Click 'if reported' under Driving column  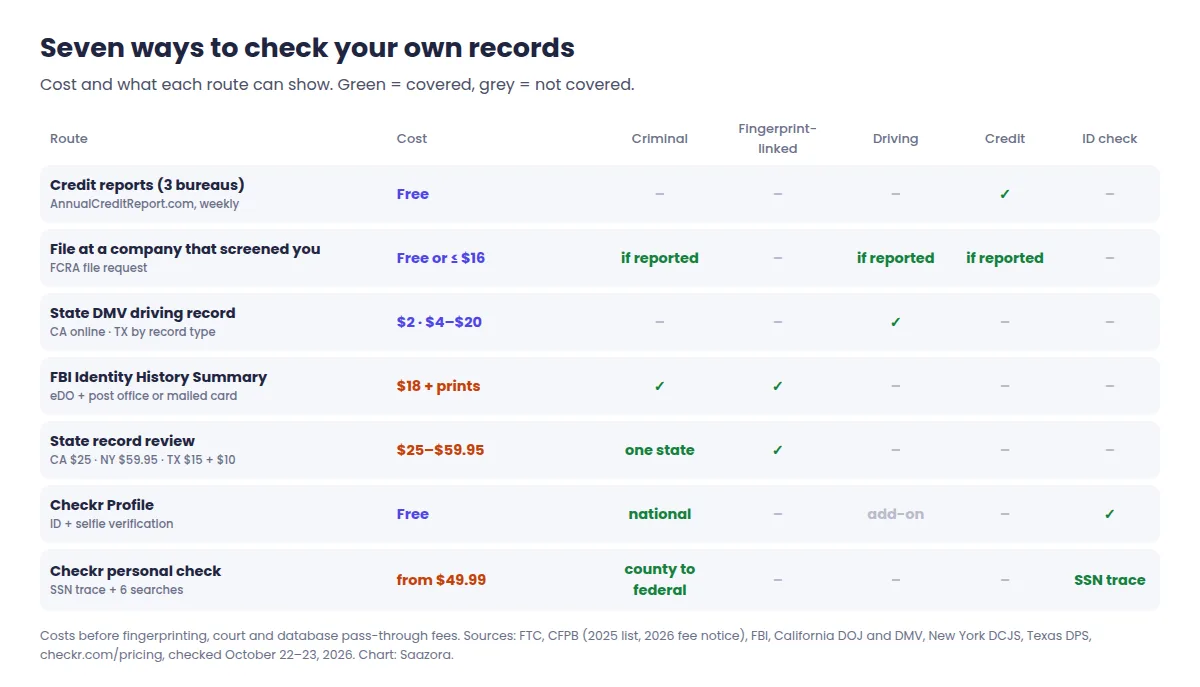895,258
